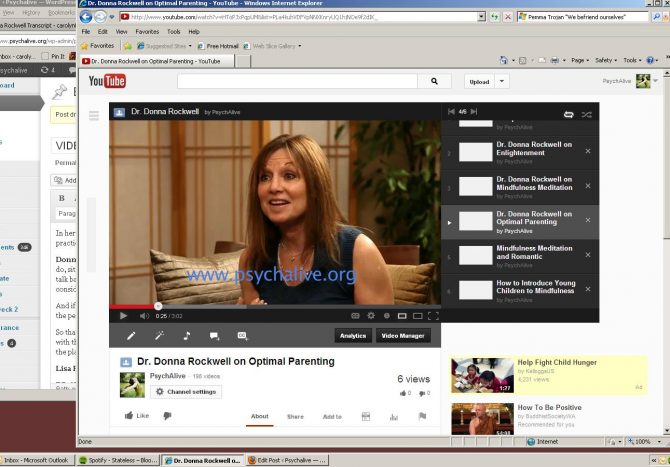This screenshot has width=670, height=467.
Task: Open the Favorites menu
Action: pos(147,32)
